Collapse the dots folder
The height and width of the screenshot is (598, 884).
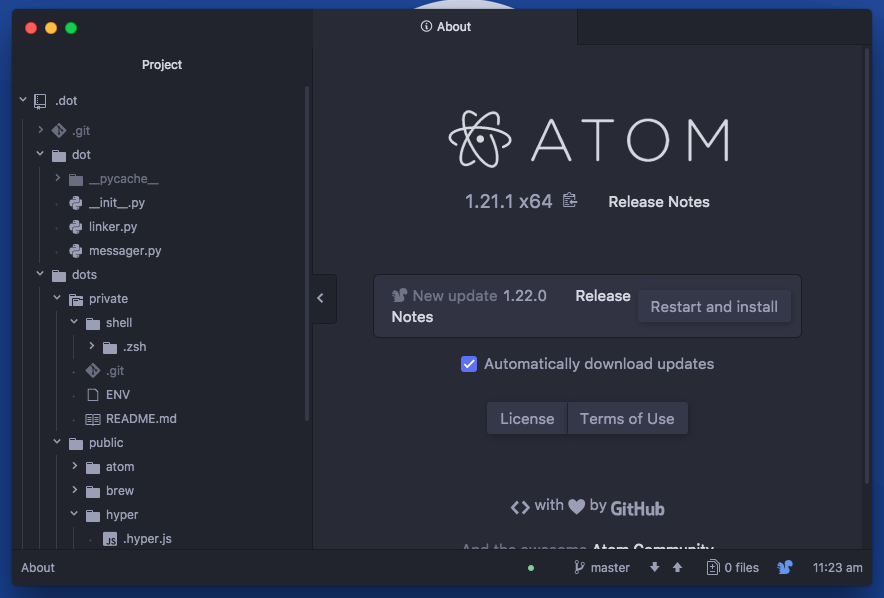(40, 274)
